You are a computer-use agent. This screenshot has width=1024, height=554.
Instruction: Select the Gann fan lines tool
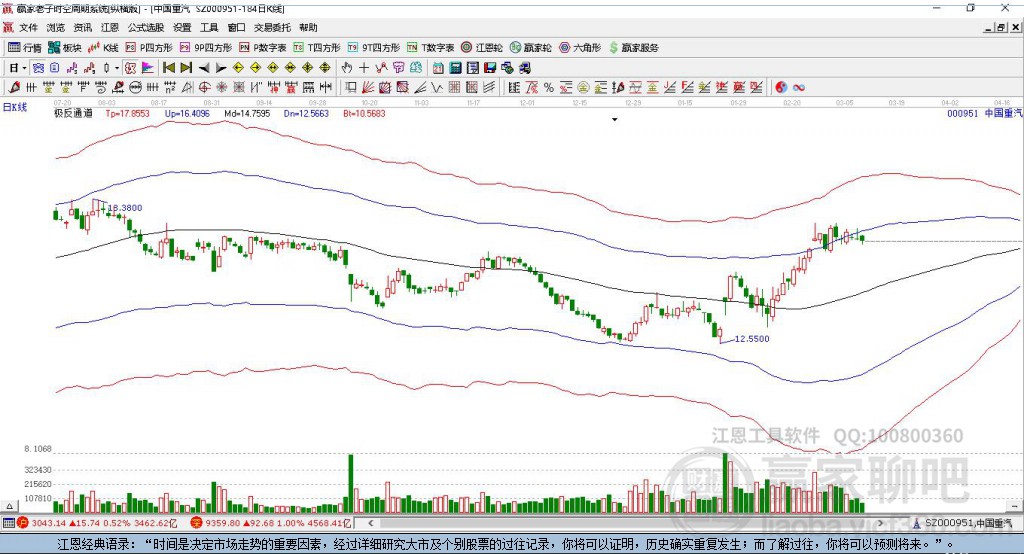pyautogui.click(x=367, y=87)
